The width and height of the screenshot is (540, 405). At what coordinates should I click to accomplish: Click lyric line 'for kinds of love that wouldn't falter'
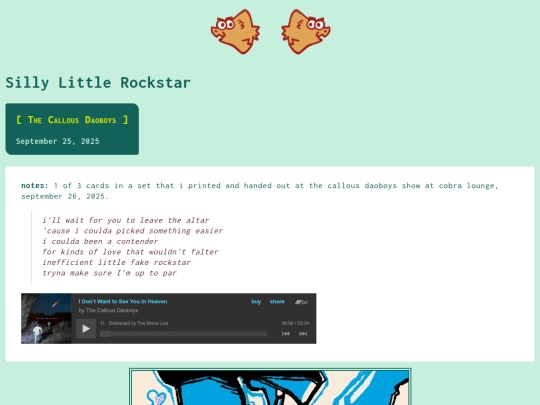(x=130, y=252)
